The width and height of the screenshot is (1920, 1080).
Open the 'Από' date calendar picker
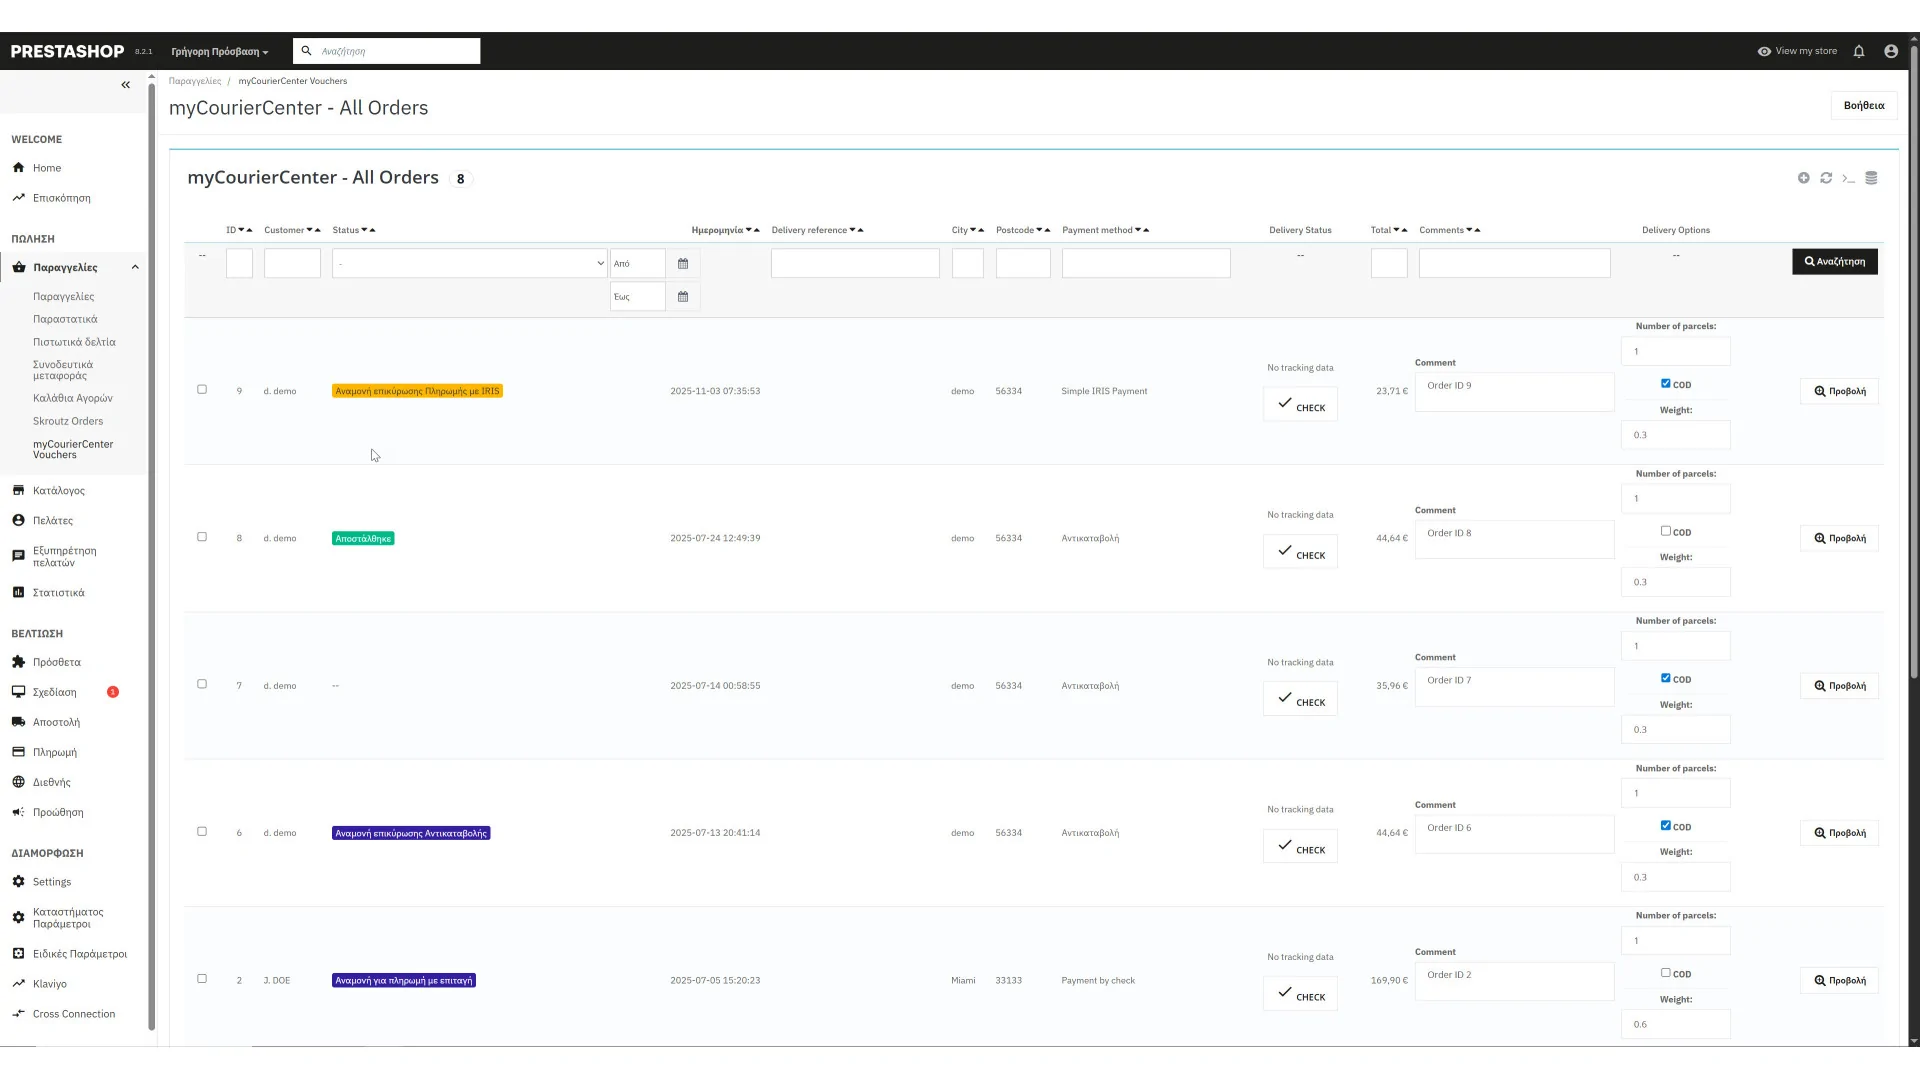point(683,264)
